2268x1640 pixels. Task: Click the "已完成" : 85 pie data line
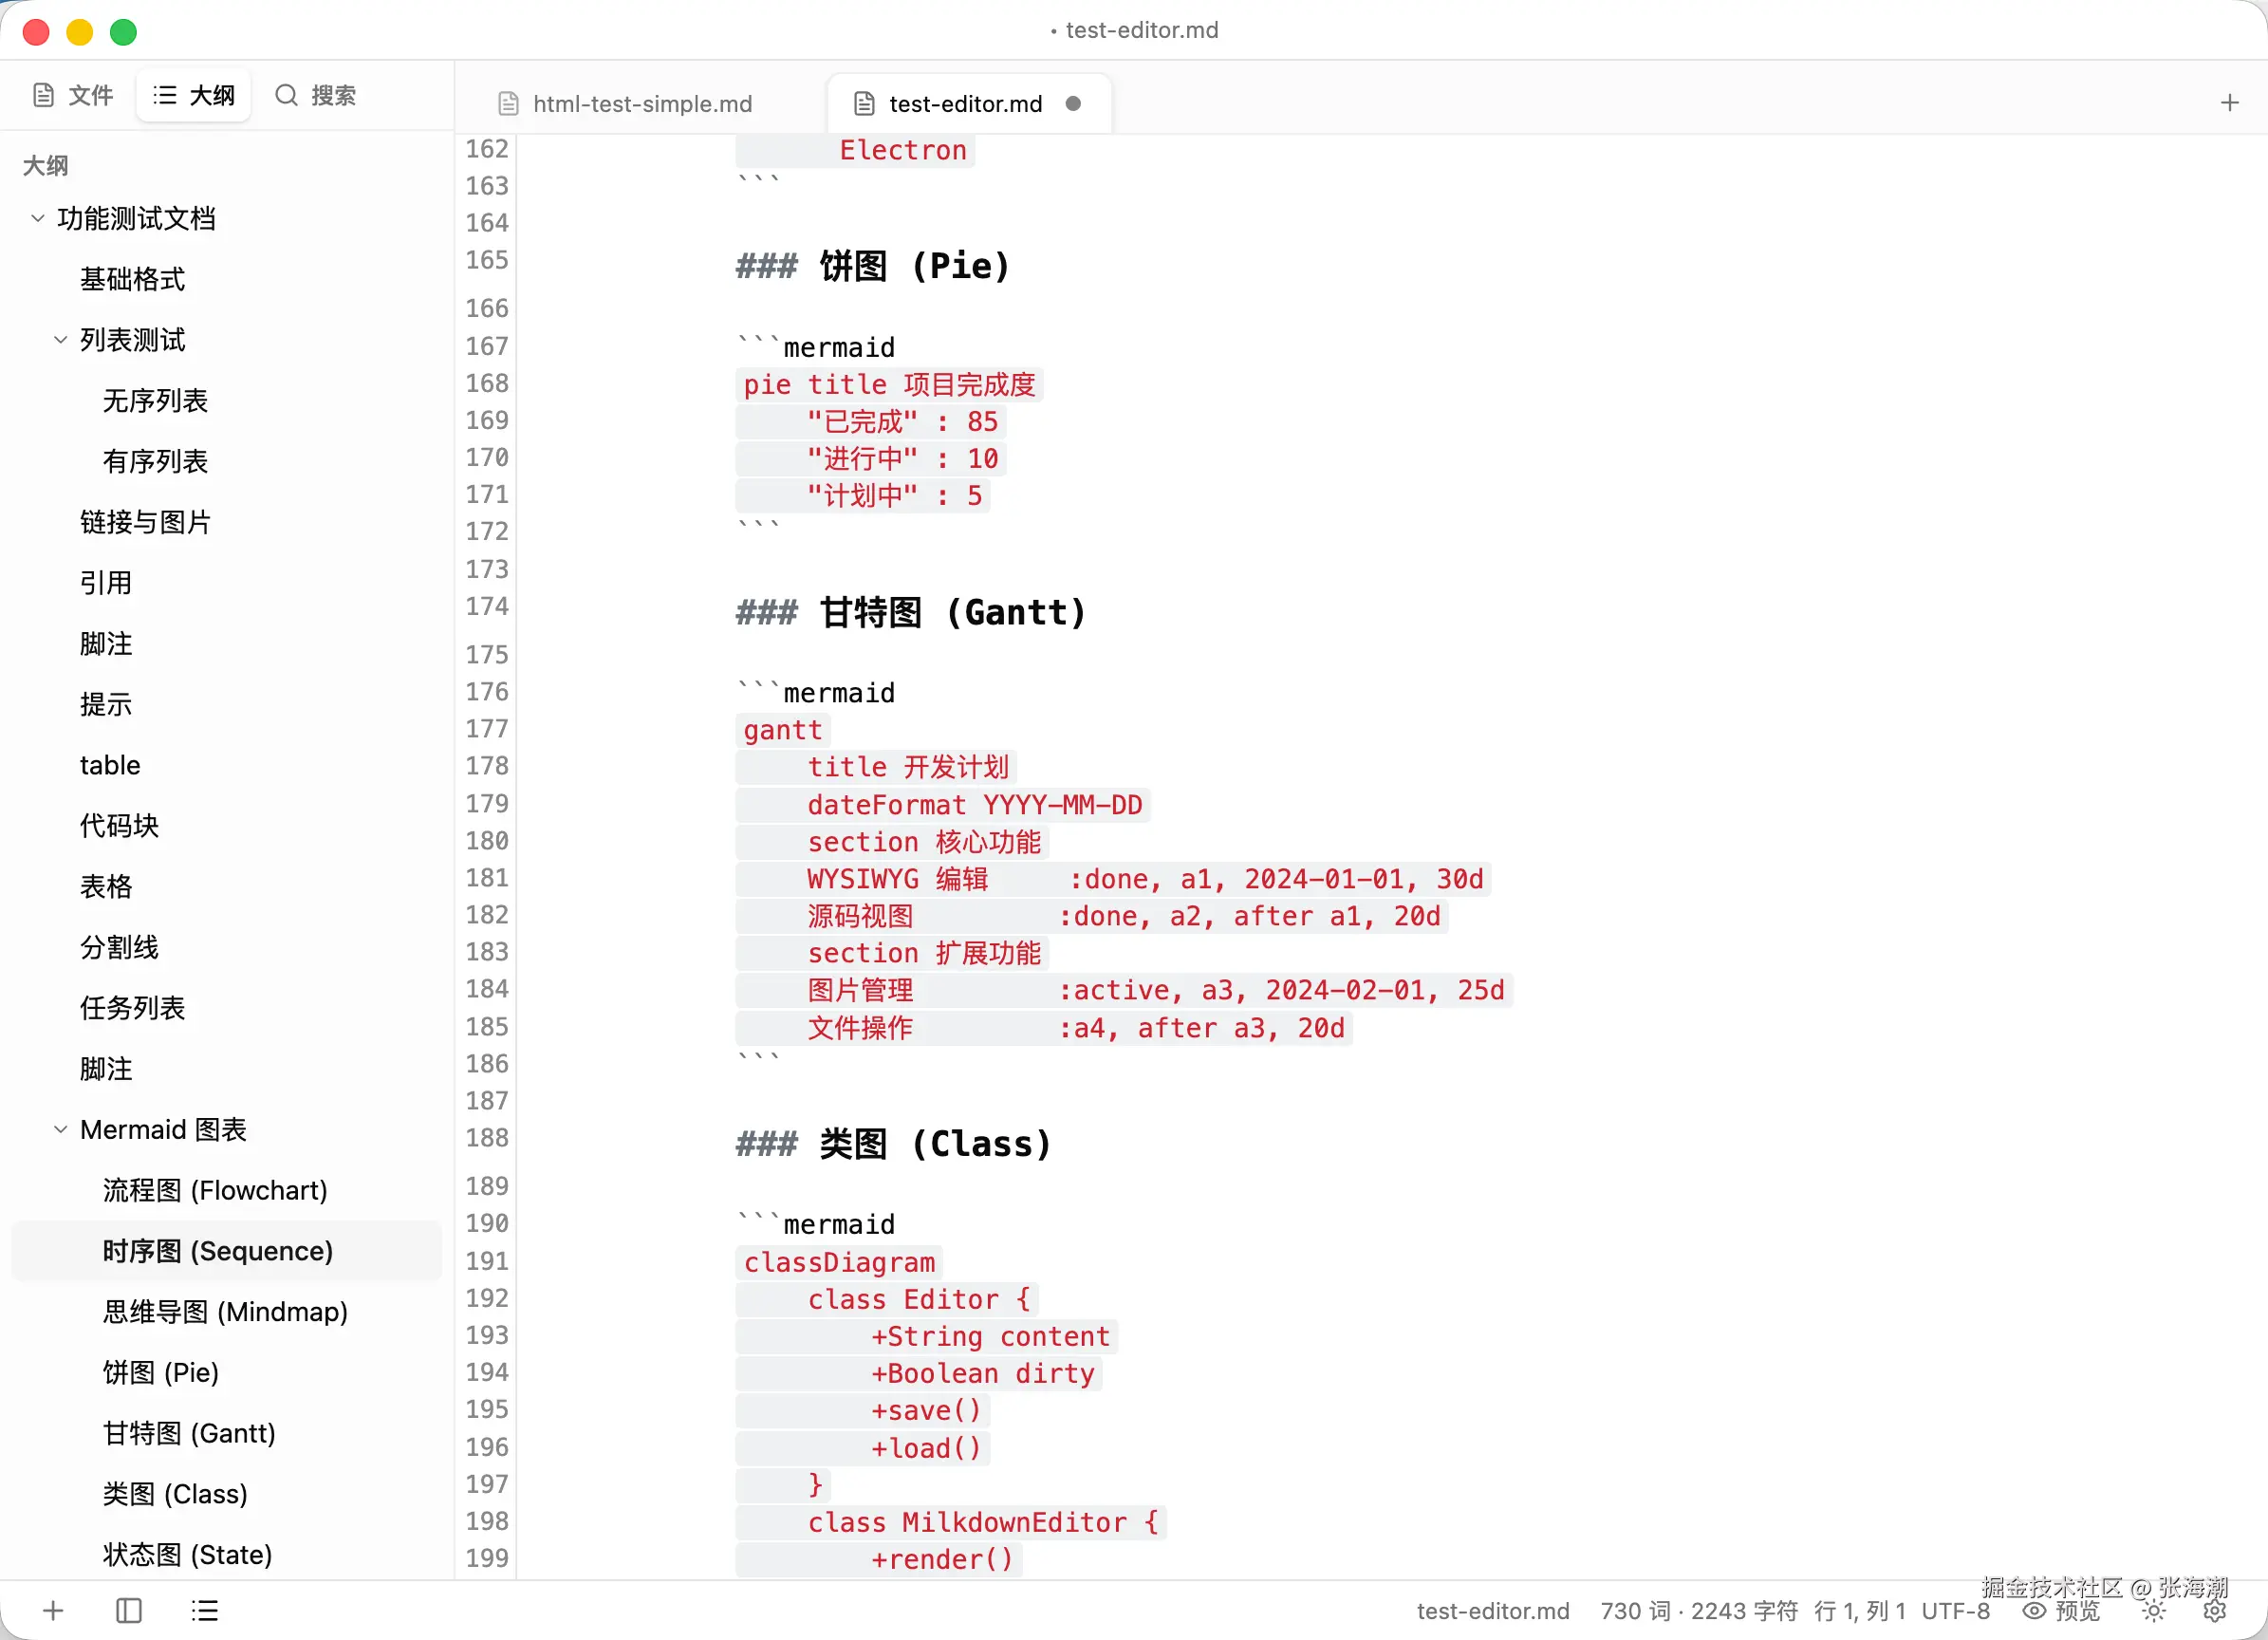pyautogui.click(x=870, y=422)
